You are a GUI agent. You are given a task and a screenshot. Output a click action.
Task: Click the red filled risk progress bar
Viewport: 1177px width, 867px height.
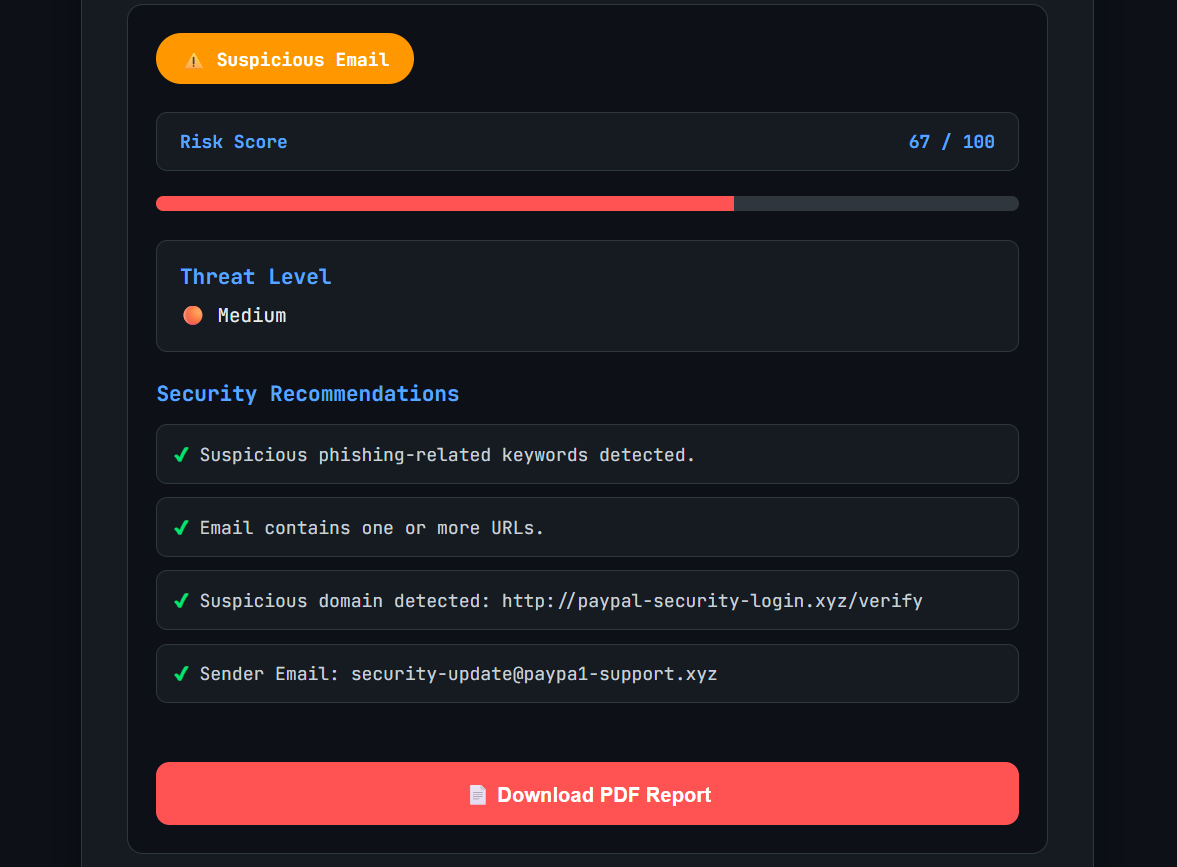coord(445,203)
